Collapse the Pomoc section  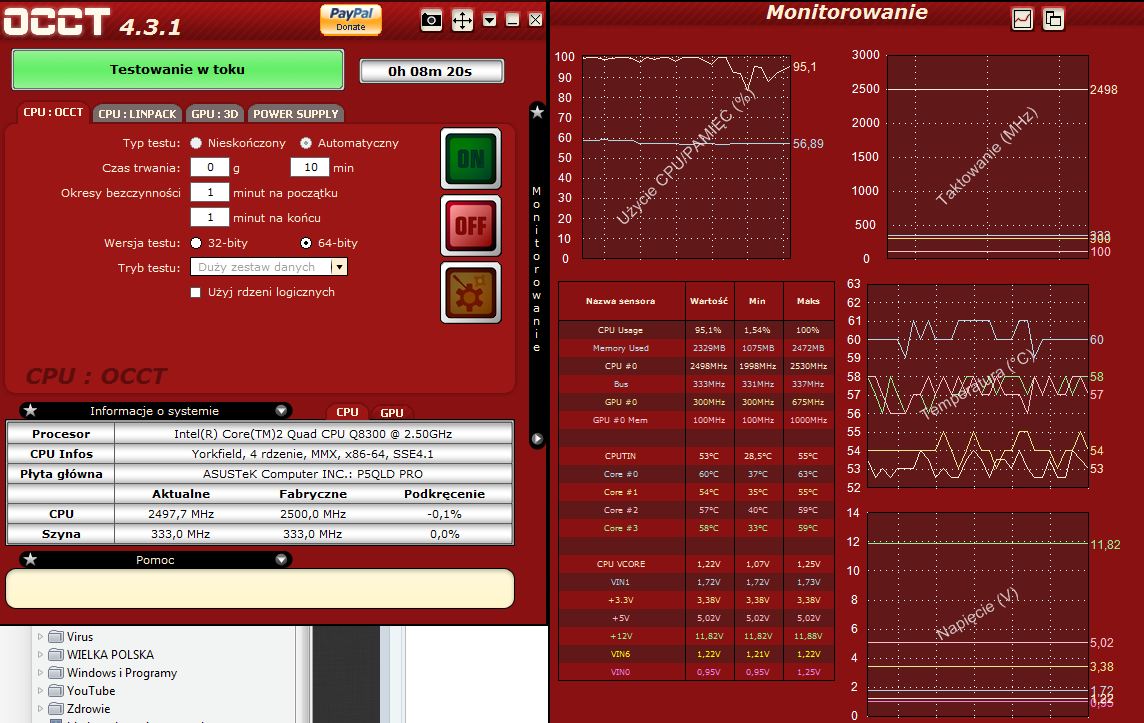[x=281, y=560]
